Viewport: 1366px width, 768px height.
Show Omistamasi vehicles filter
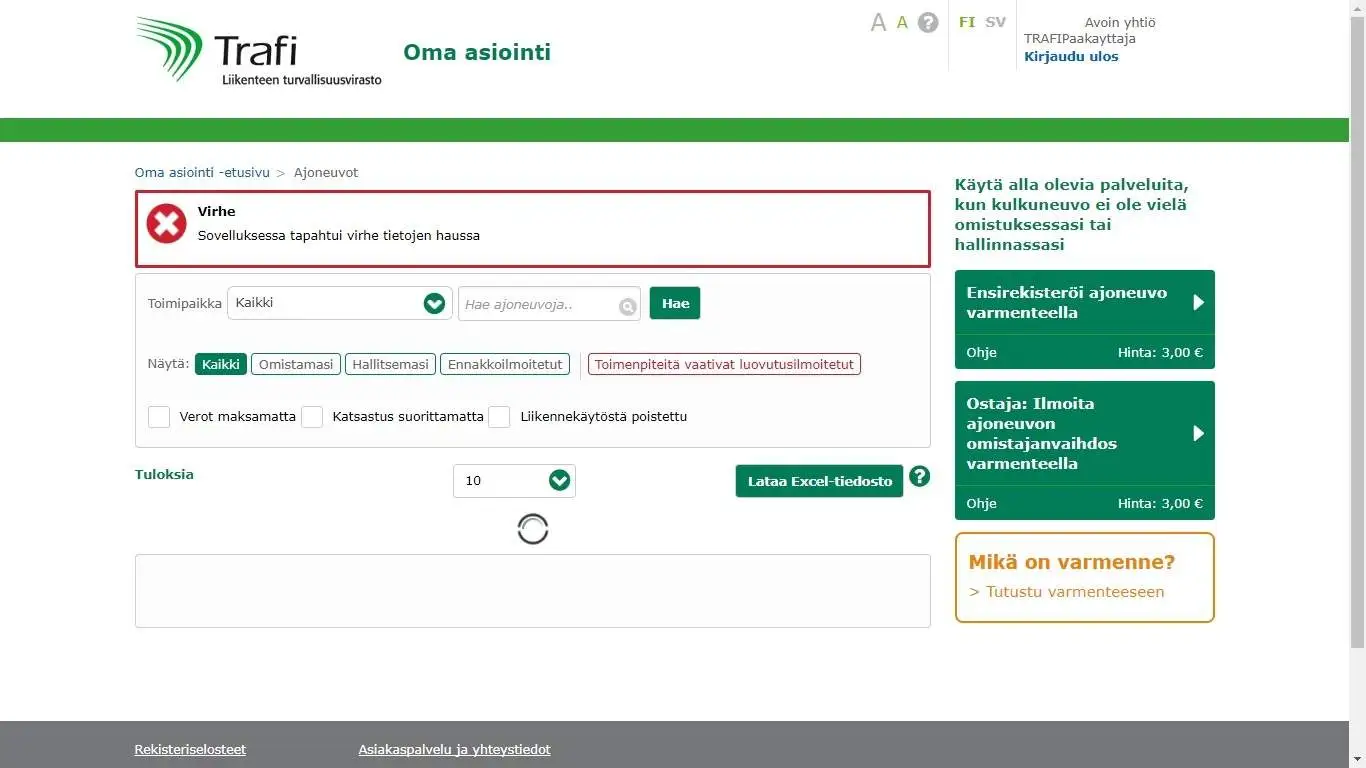pos(296,364)
